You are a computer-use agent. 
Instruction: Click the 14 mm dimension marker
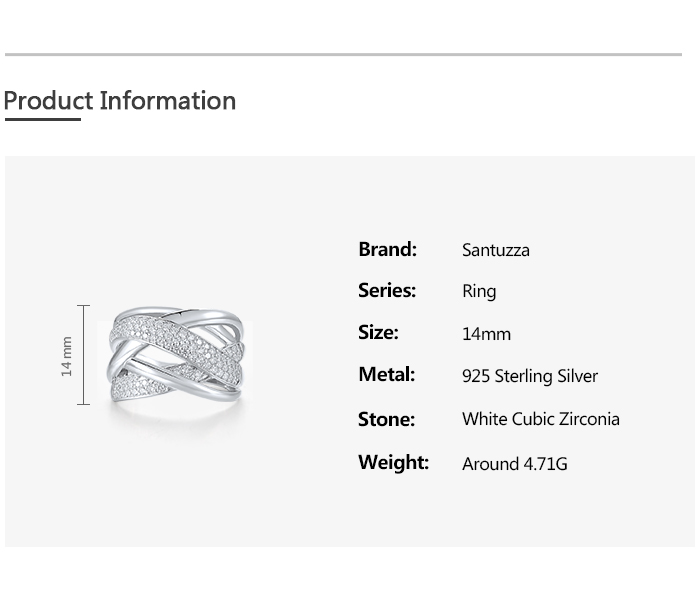(67, 356)
